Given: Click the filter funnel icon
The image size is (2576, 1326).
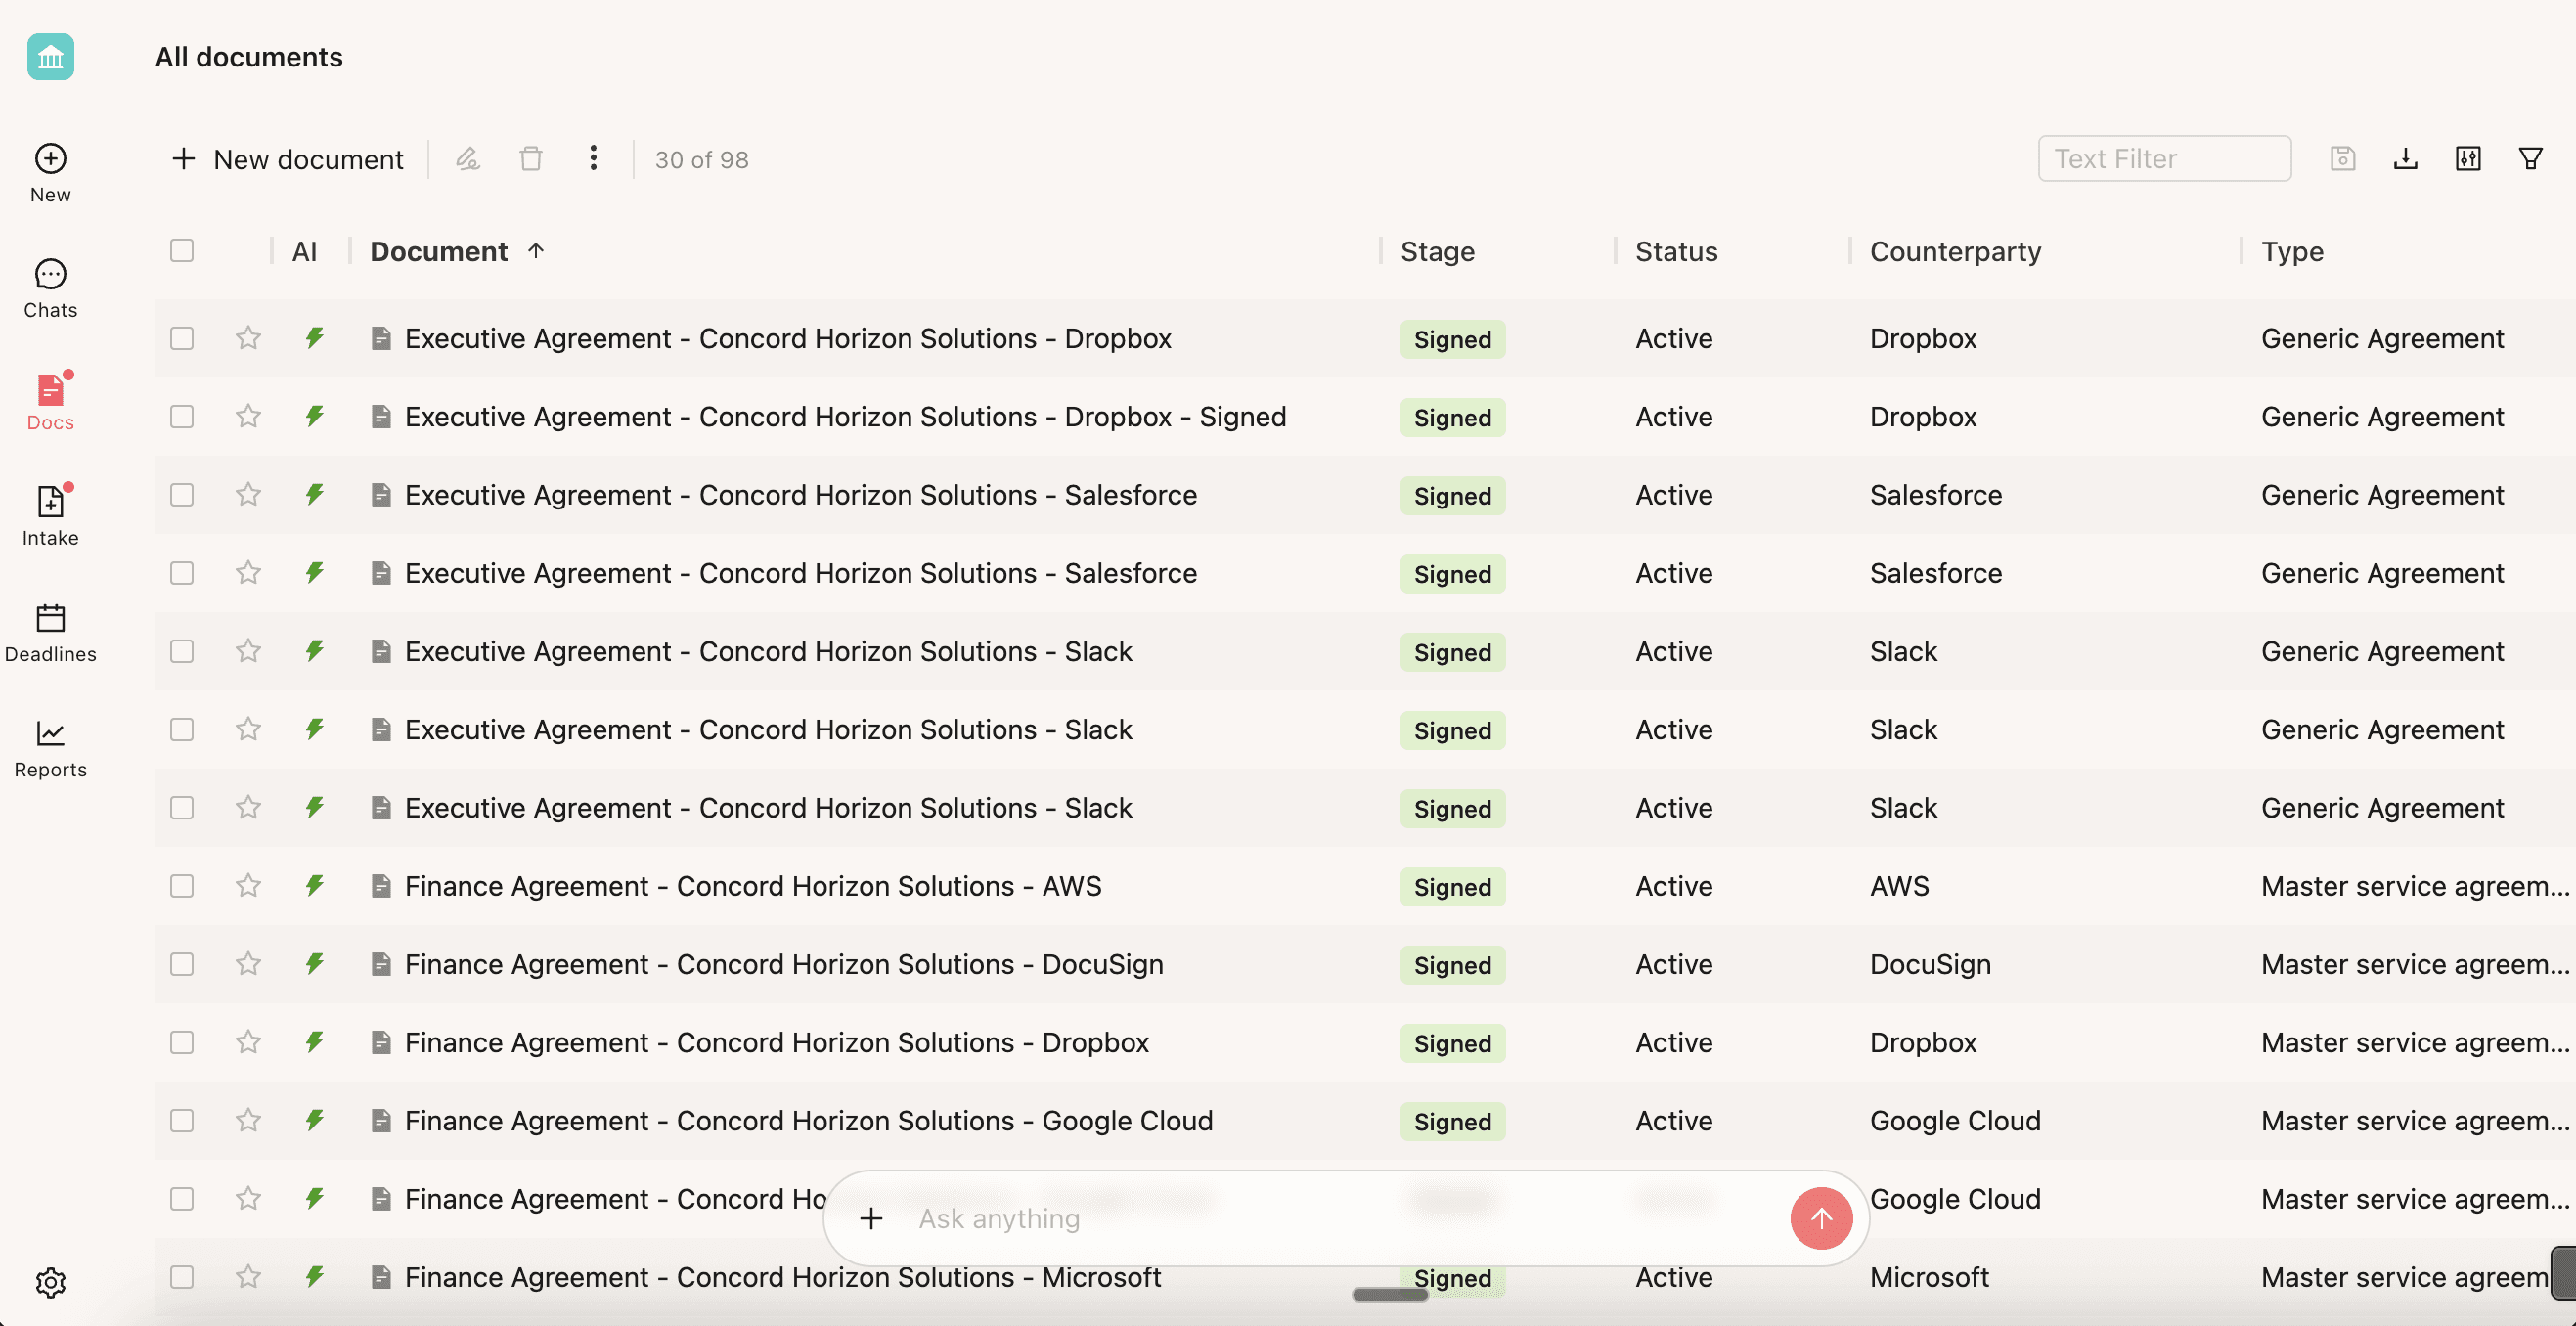Looking at the screenshot, I should 2530,159.
